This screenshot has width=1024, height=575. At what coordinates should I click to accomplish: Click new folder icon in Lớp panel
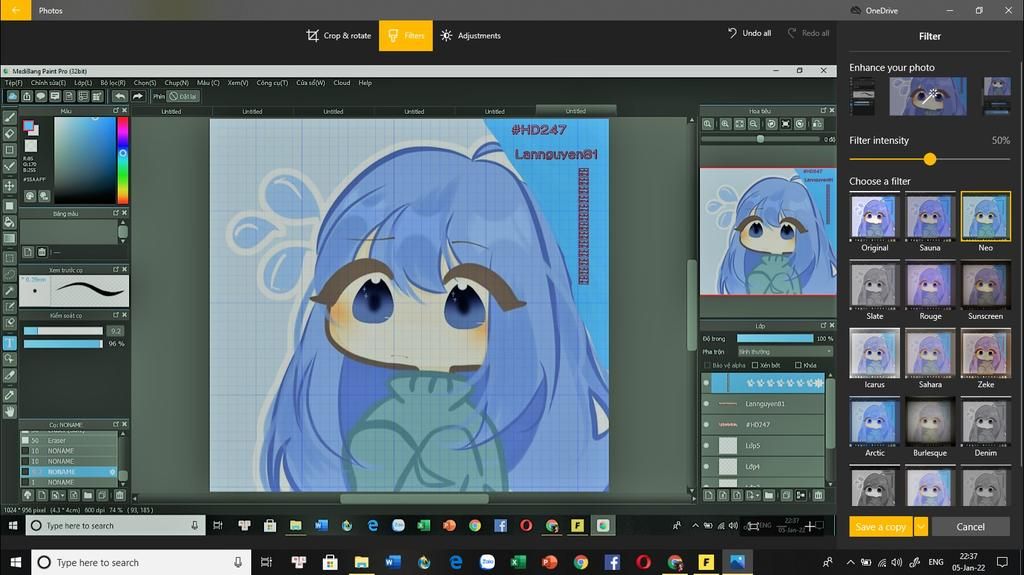pos(769,495)
